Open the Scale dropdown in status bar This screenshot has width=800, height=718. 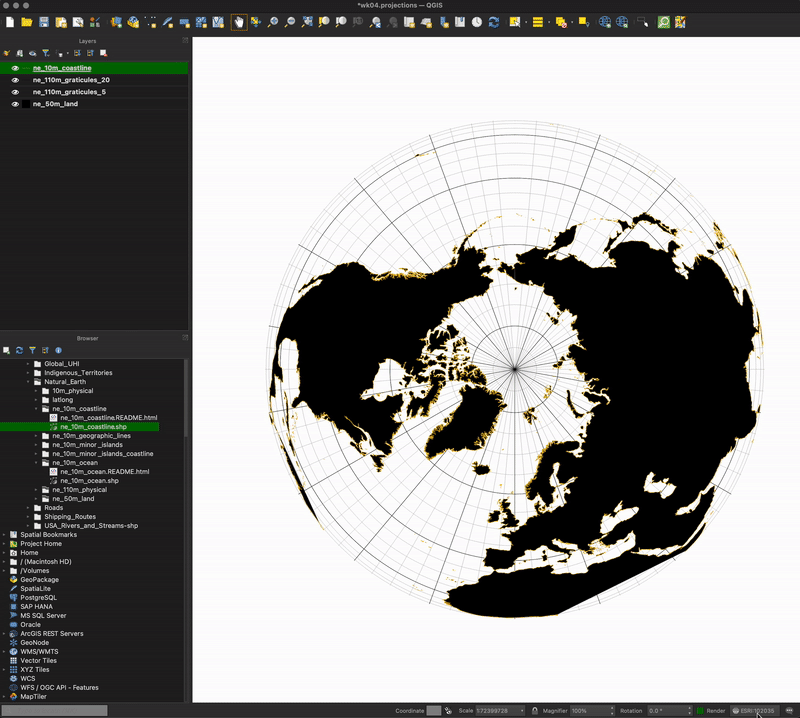tap(524, 710)
